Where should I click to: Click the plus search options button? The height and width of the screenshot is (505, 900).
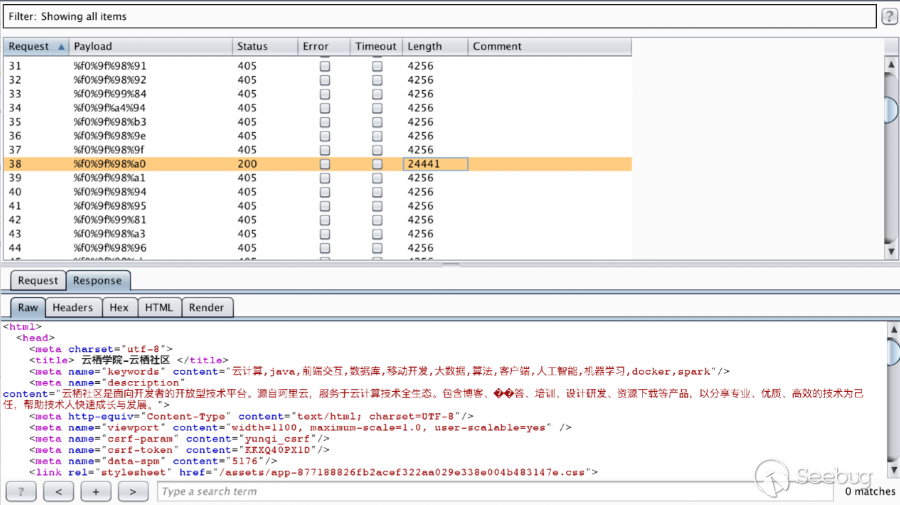[x=96, y=492]
